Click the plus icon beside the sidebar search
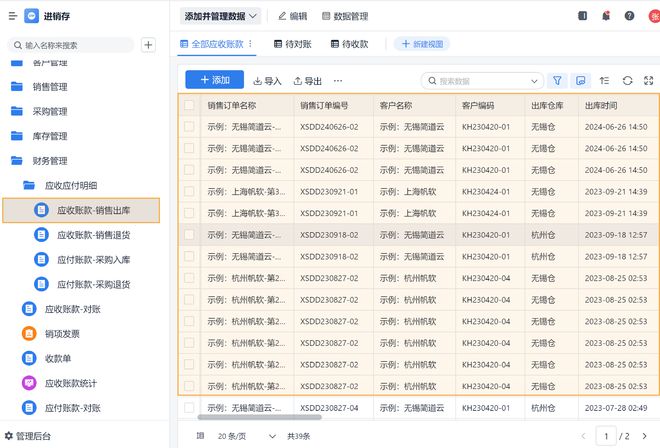The width and height of the screenshot is (660, 448). tap(148, 45)
